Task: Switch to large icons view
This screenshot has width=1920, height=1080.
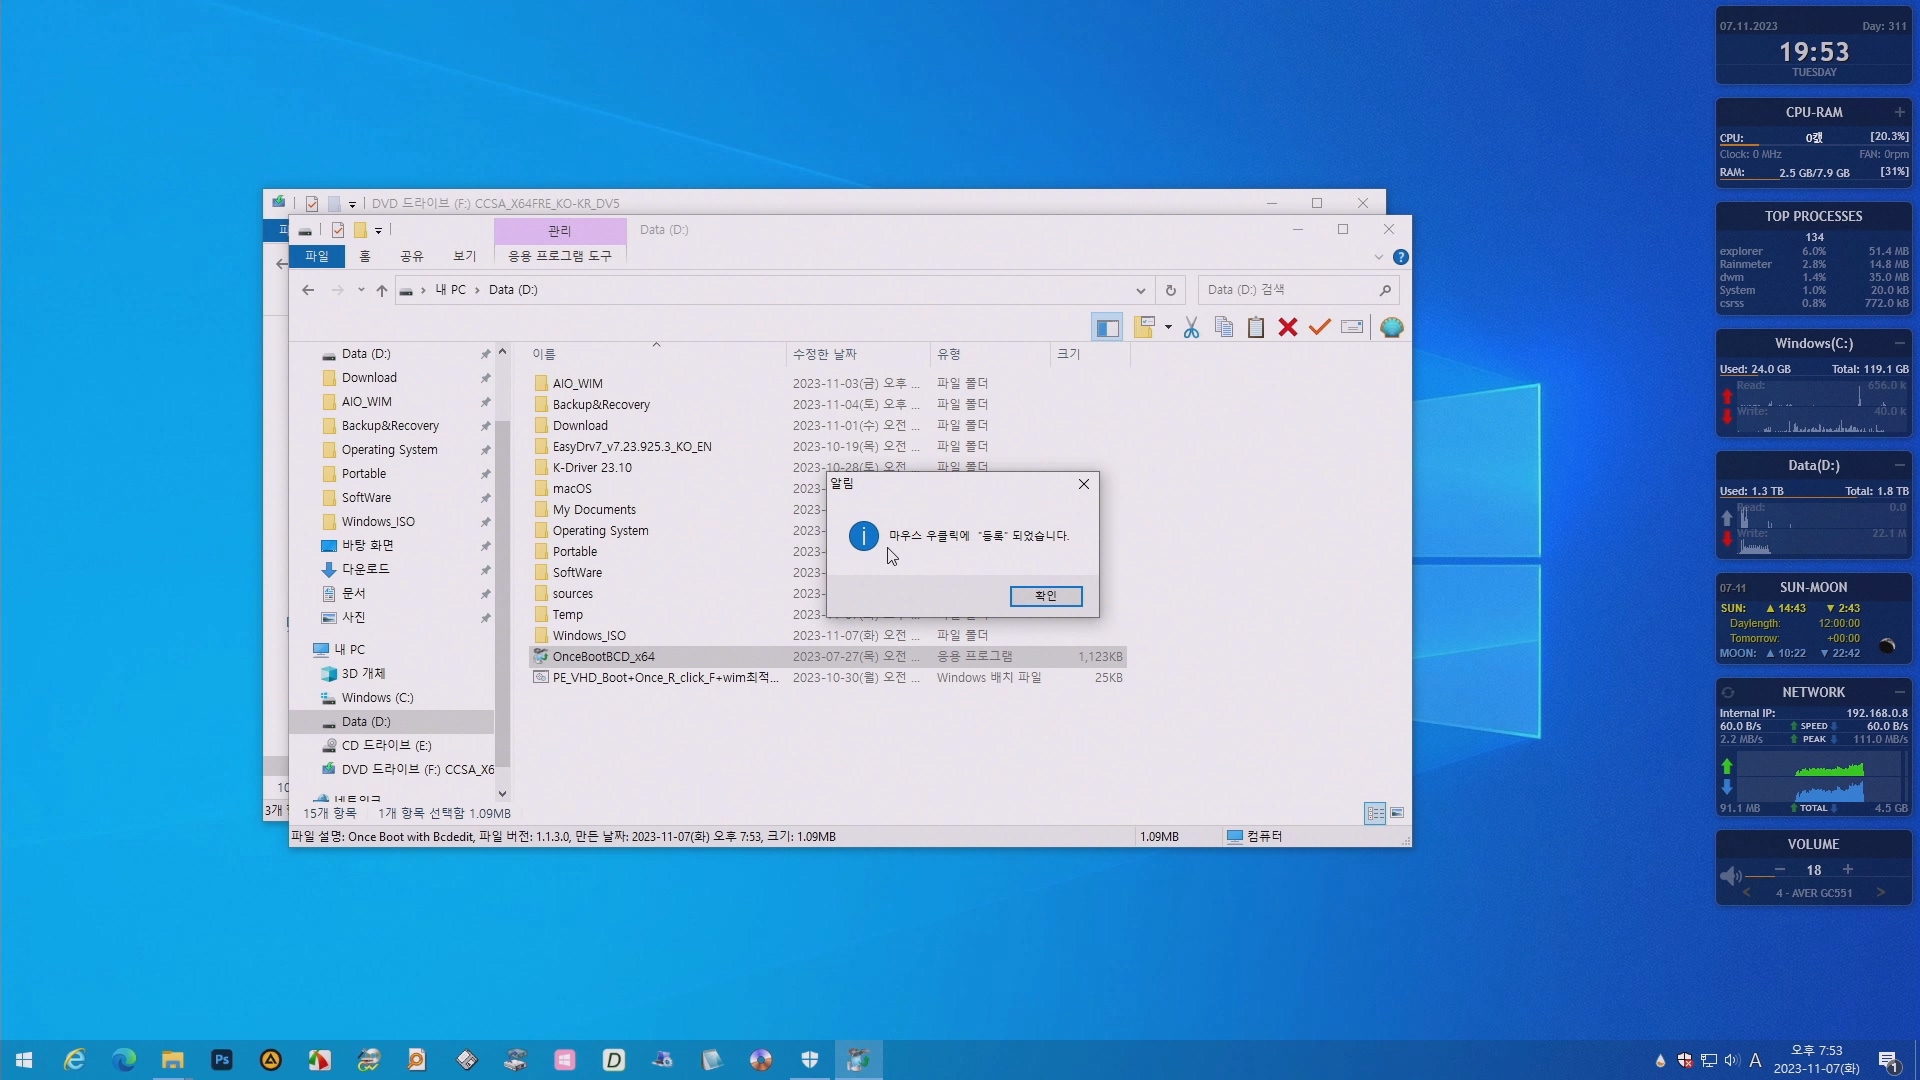Action: (1397, 814)
